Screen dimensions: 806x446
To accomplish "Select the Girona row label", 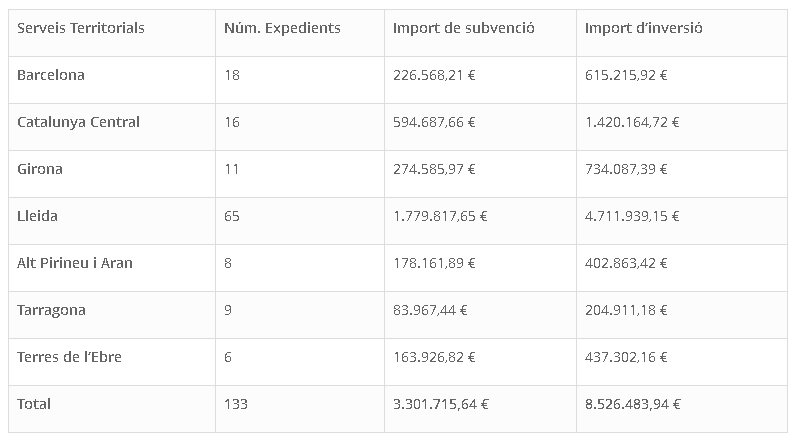I will click(40, 169).
